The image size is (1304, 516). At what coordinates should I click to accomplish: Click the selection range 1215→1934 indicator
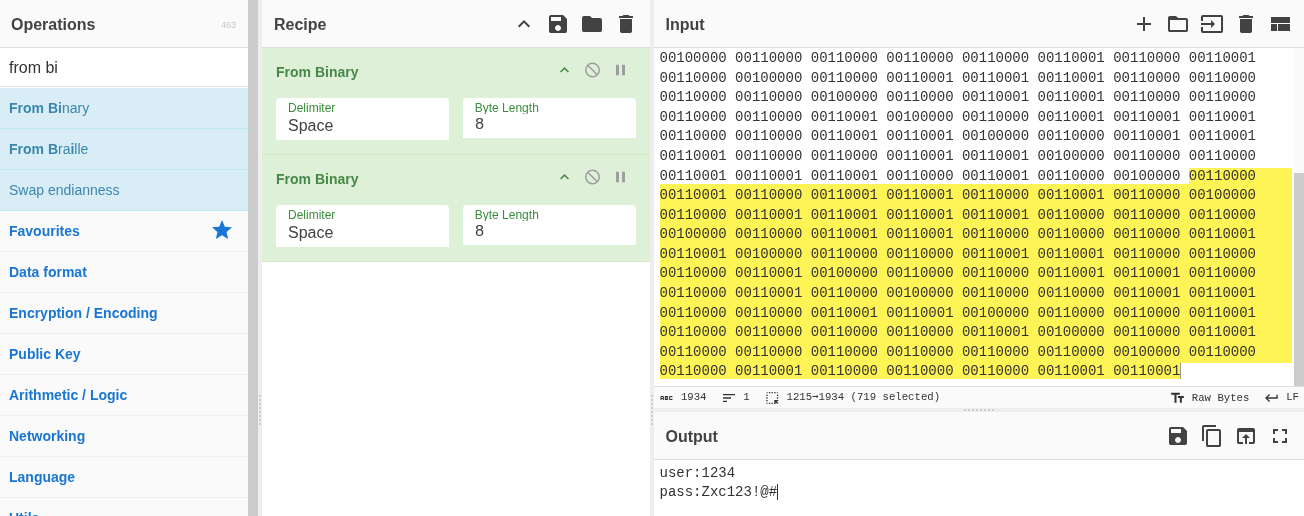[x=853, y=397]
